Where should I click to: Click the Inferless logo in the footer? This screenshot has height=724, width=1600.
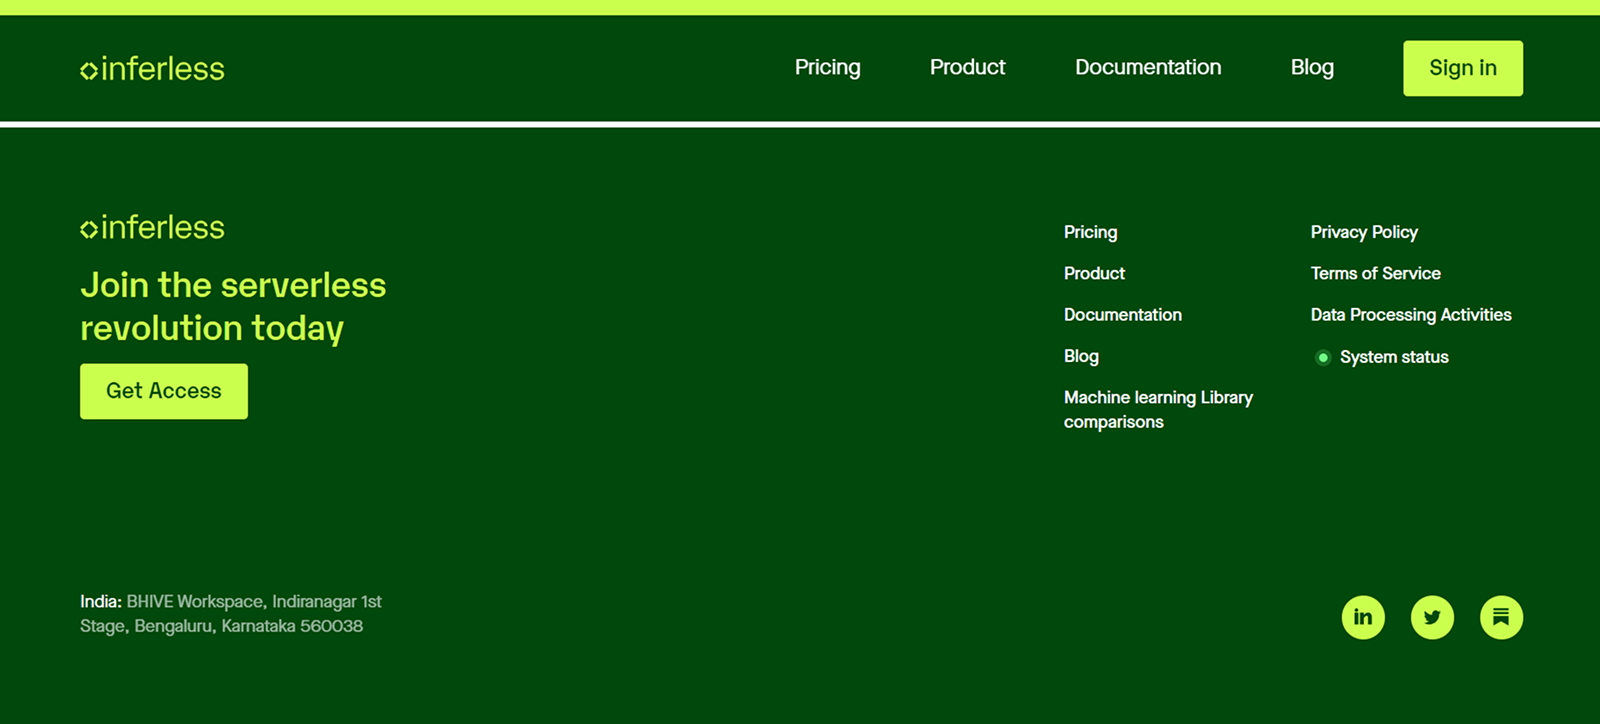pos(152,228)
